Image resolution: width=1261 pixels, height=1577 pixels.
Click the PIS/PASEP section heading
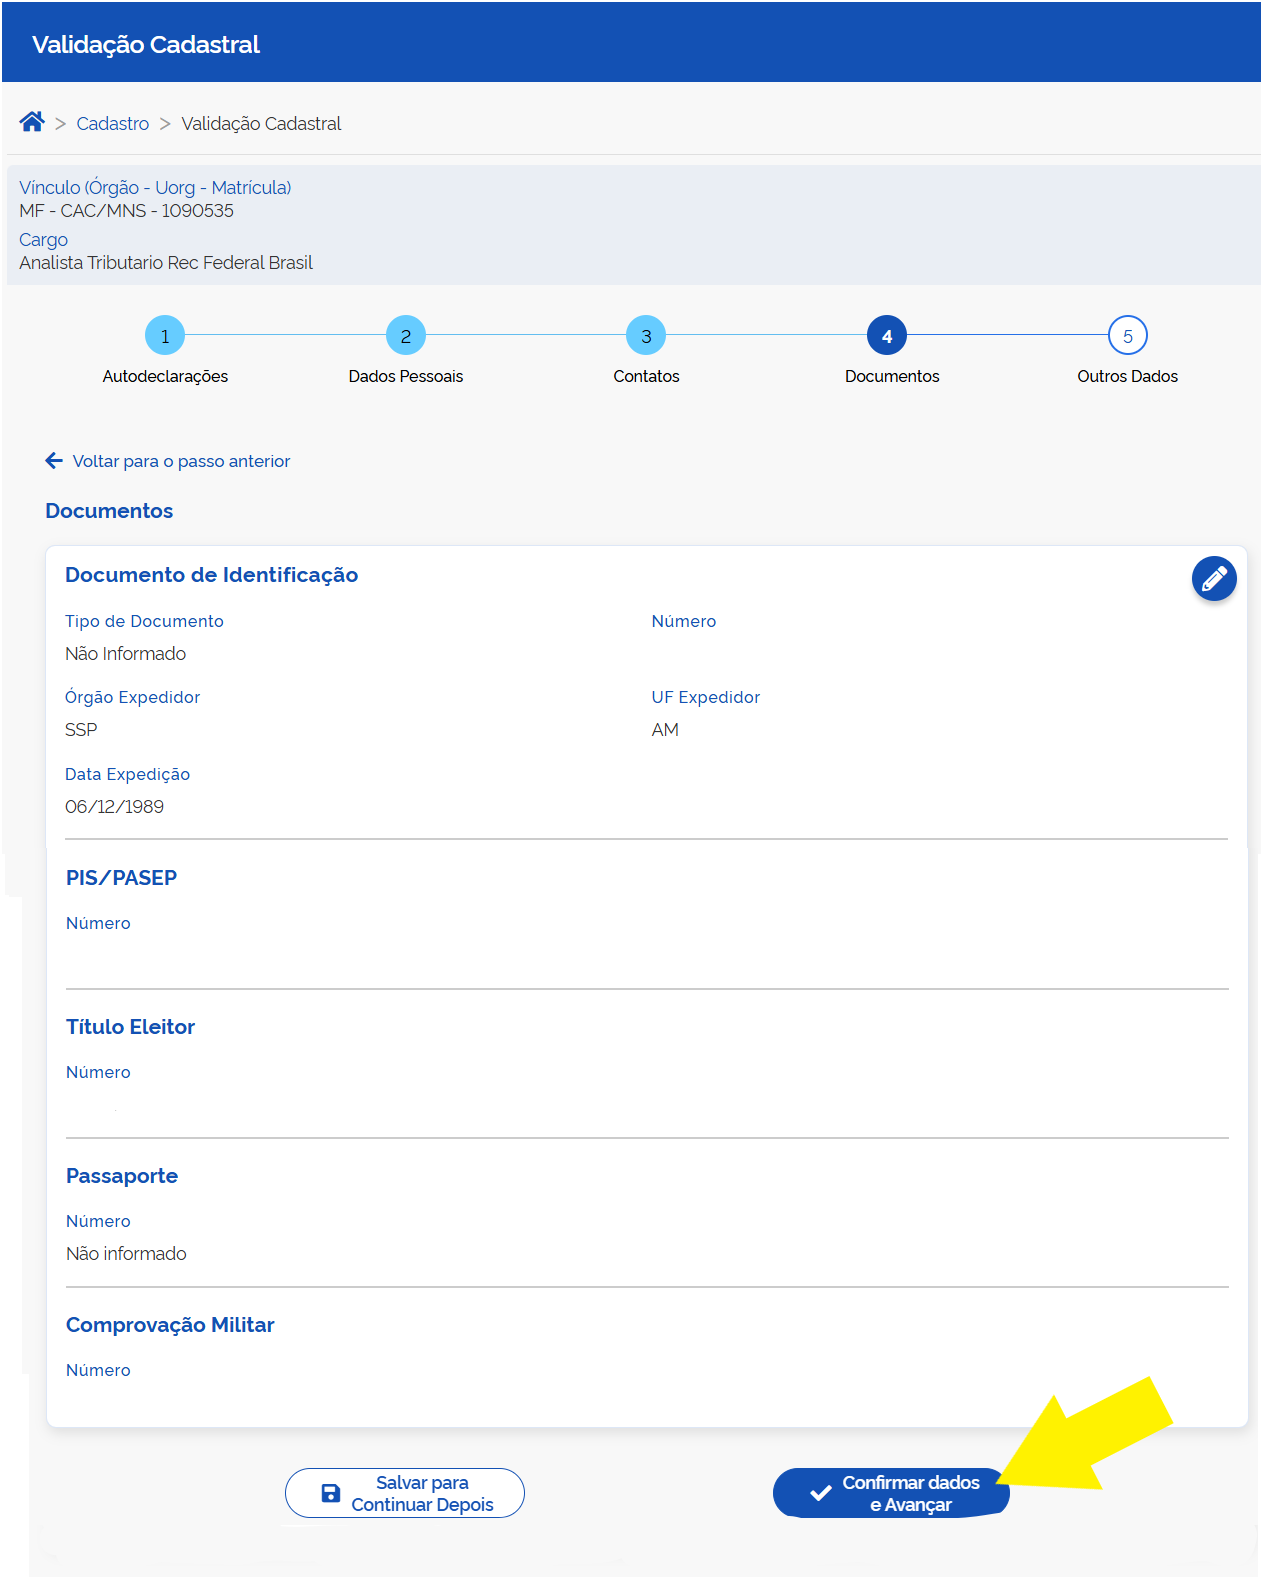click(121, 878)
